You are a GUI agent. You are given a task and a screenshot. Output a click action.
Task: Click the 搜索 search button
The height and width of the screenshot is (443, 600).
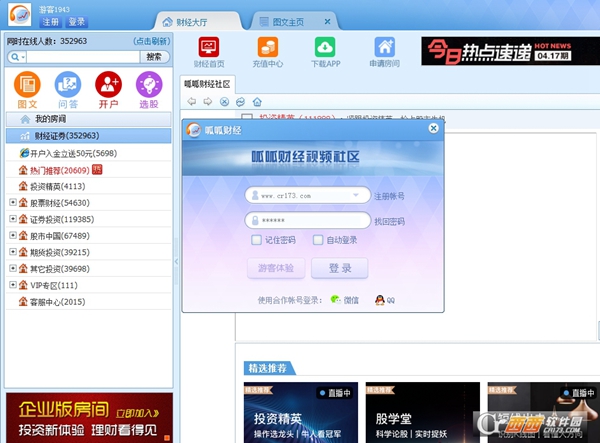coord(154,57)
